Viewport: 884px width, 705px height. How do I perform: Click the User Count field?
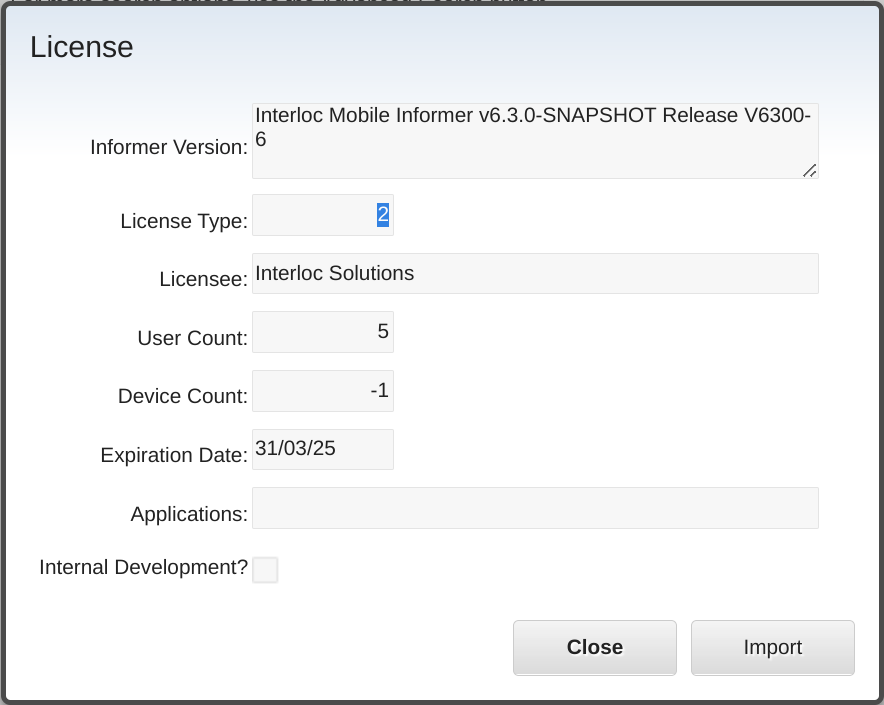(x=322, y=332)
